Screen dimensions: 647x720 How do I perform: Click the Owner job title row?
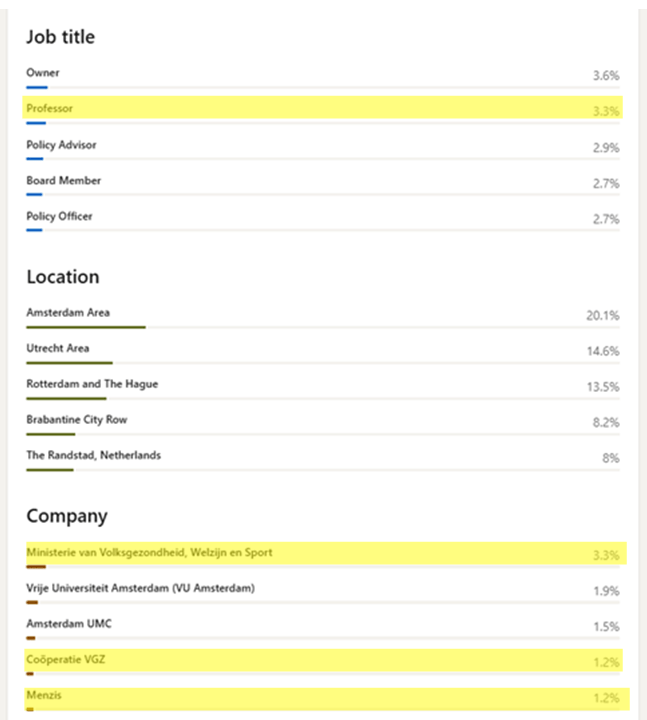pos(42,73)
